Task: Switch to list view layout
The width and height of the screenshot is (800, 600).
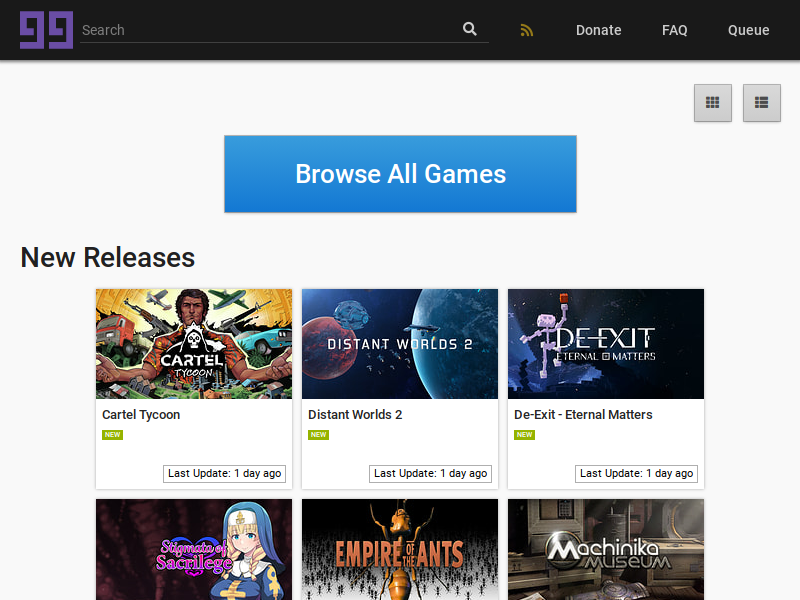Action: 762,103
